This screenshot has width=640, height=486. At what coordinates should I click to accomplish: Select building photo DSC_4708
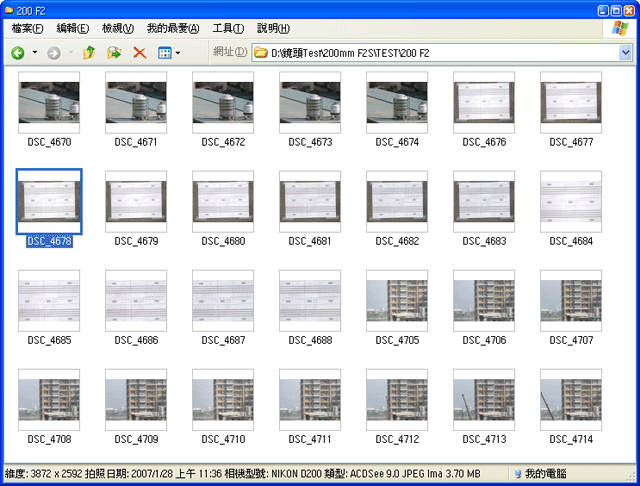click(49, 400)
